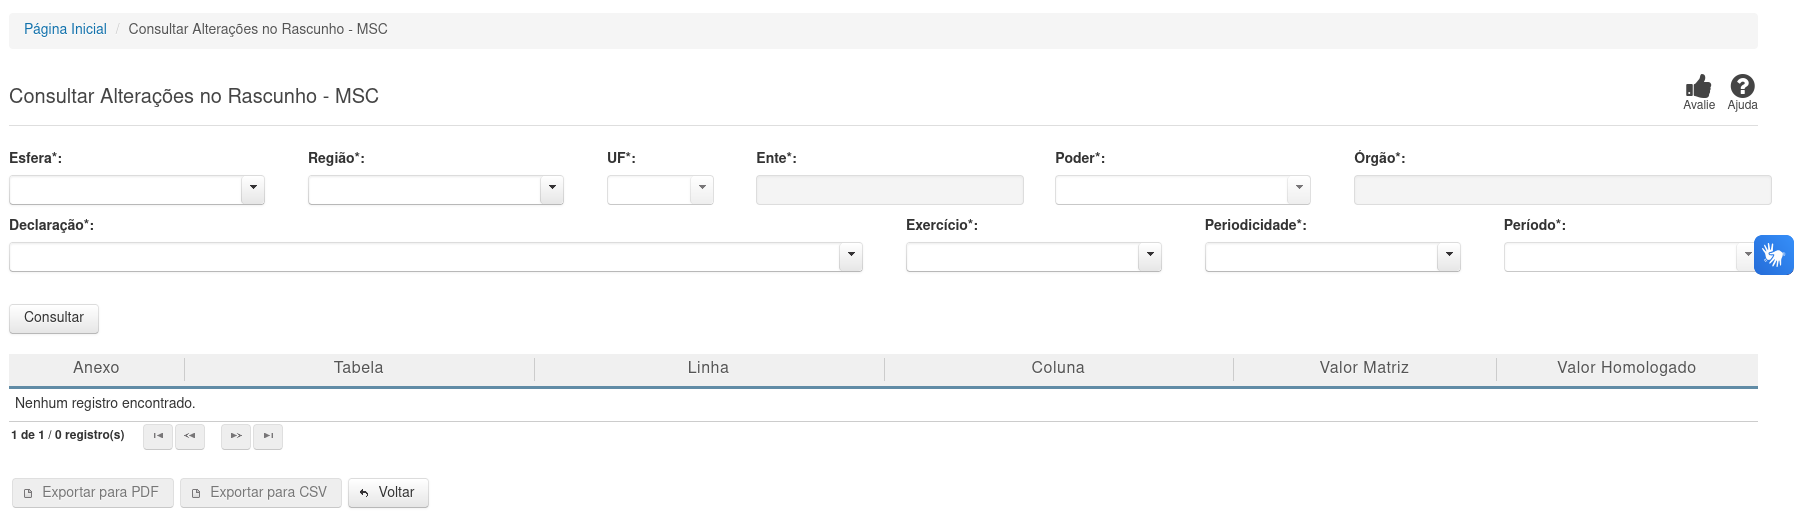Follow the Página Inicial breadcrumb link
Screen dimensions: 1799x527
pos(65,29)
